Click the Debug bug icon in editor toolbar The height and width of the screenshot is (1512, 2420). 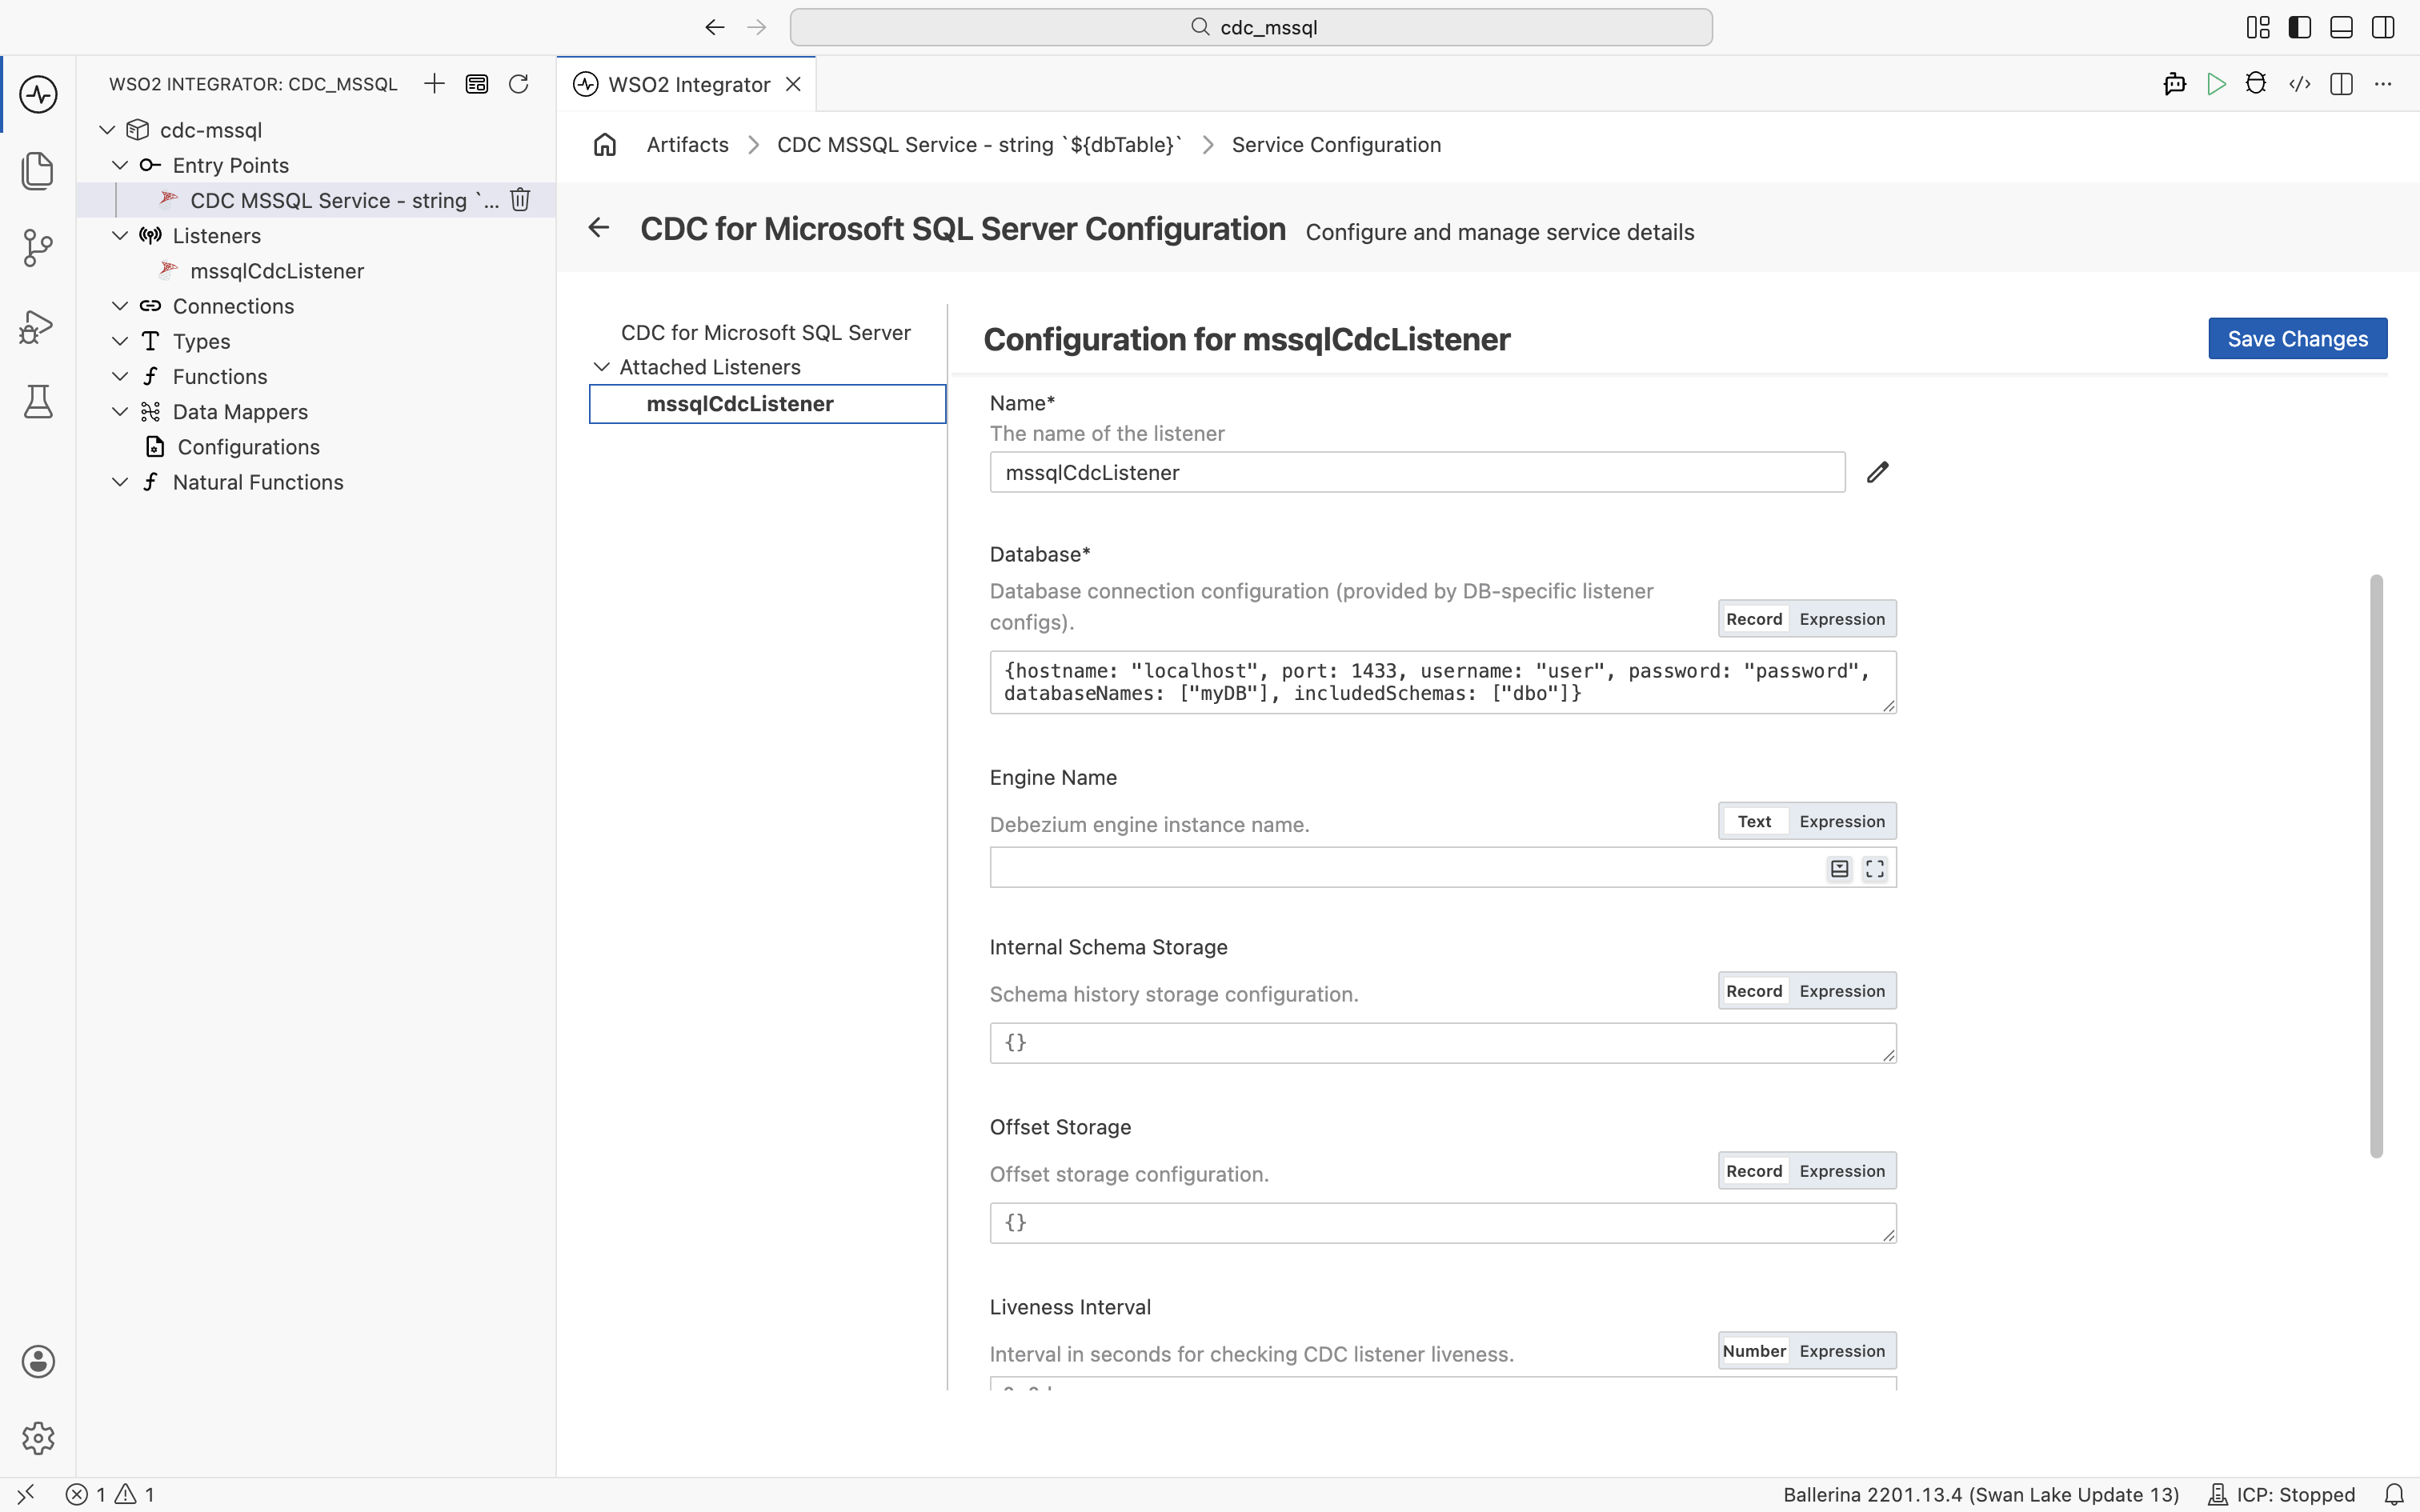coord(2256,84)
